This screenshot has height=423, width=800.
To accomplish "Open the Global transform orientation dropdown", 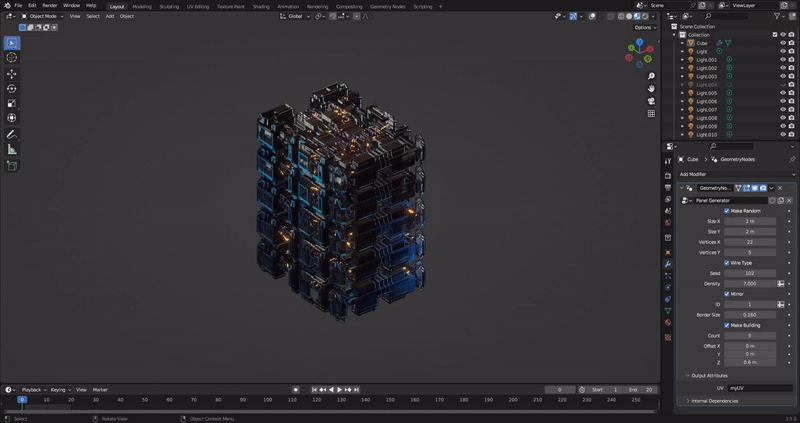I will 295,16.
